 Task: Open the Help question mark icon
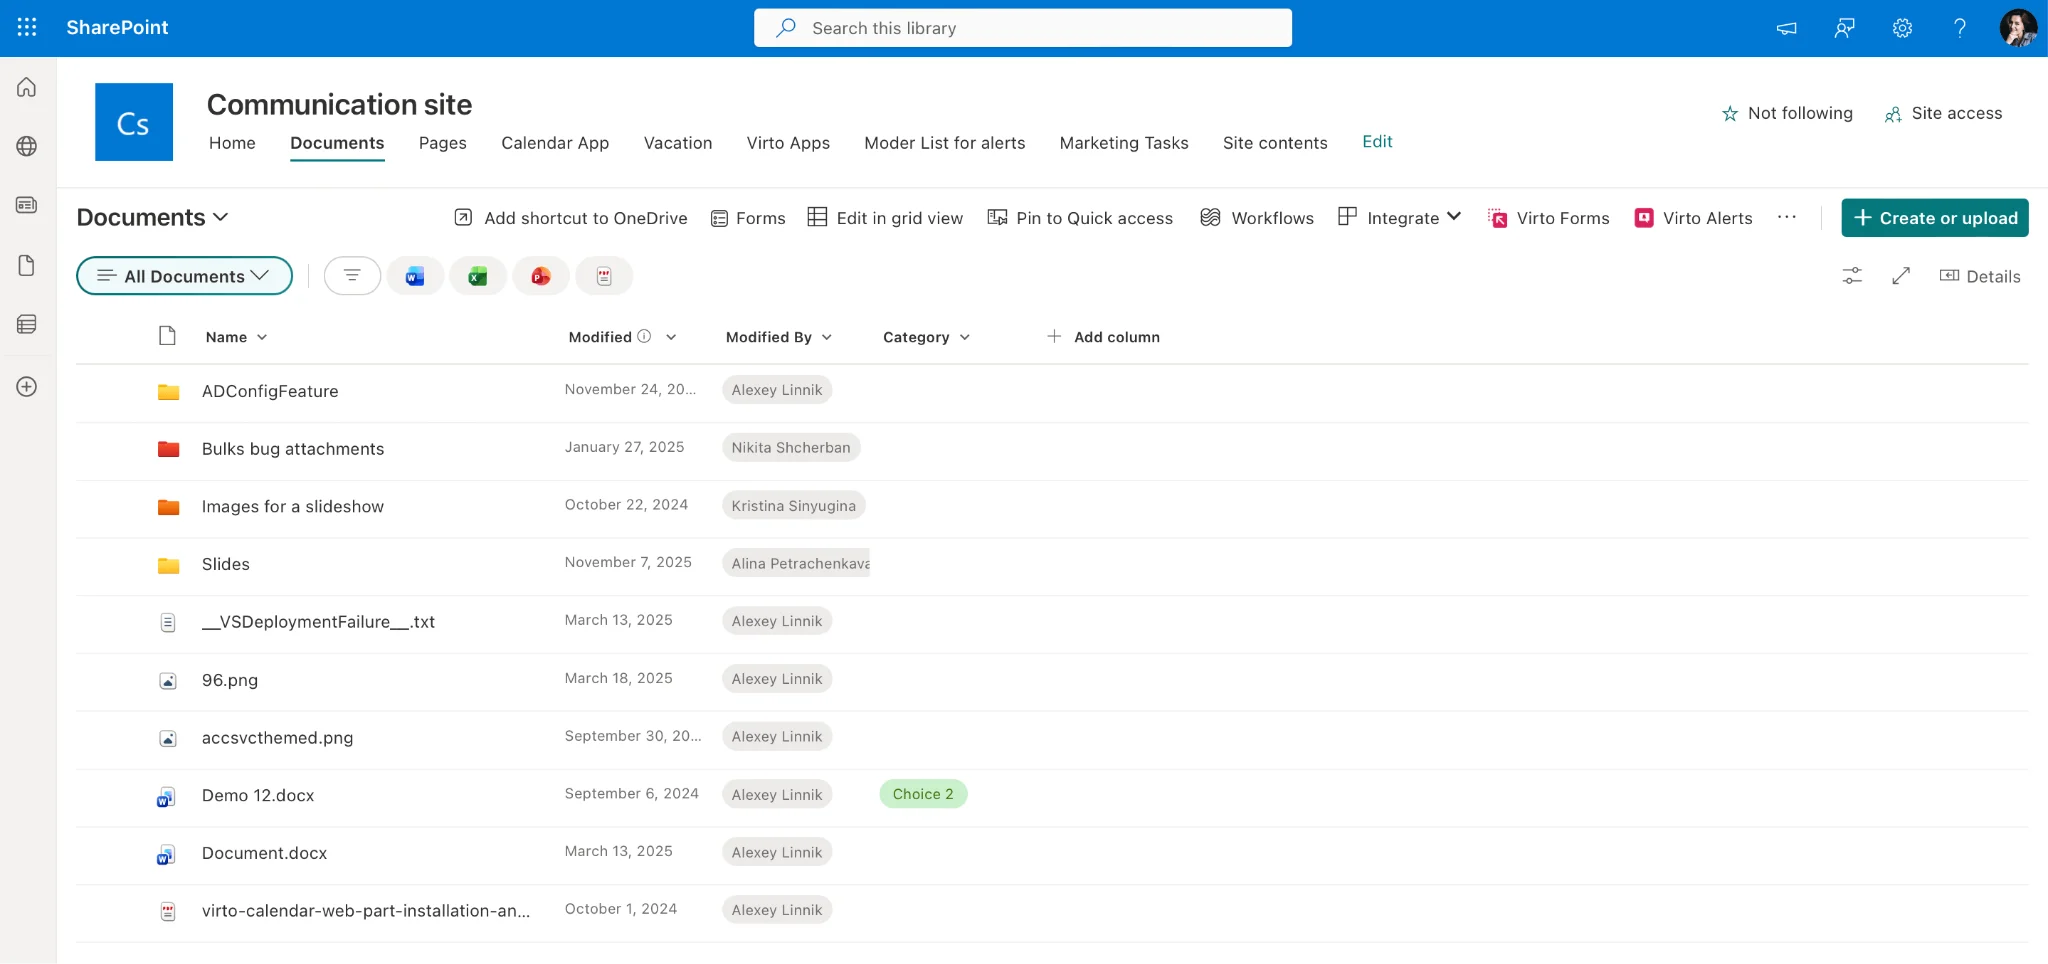click(x=1960, y=28)
